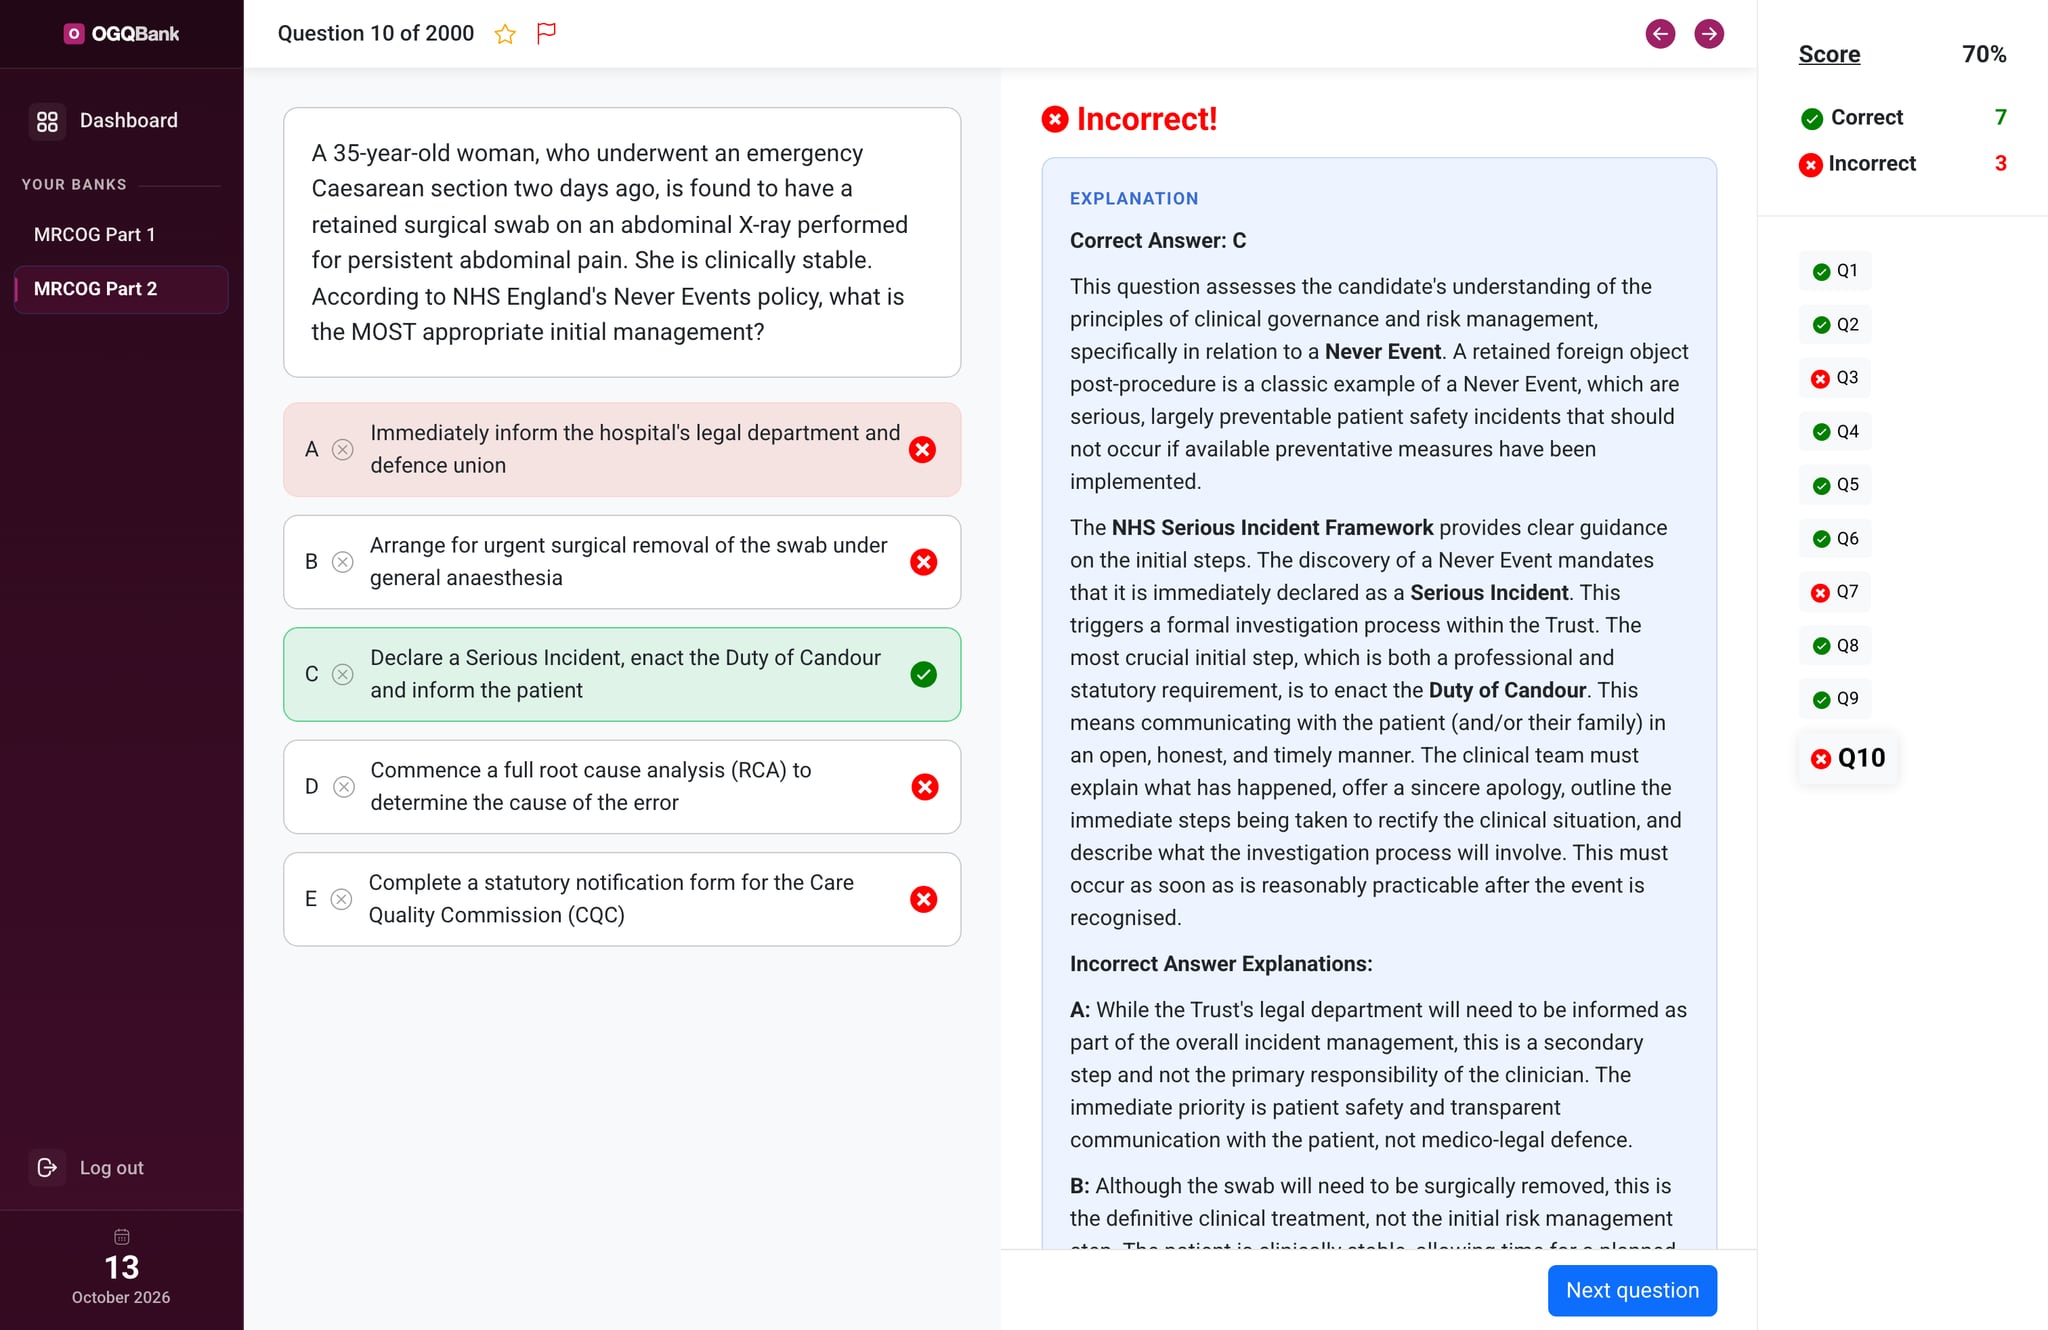Click the red cross icon beside option E
Viewport: 2048px width, 1330px height.
tap(923, 900)
